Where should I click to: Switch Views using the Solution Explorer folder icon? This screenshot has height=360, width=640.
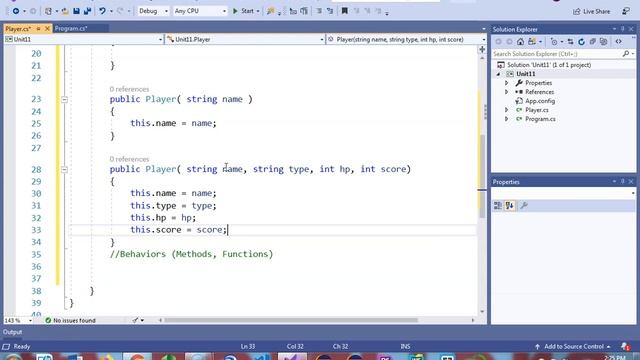coord(531,42)
